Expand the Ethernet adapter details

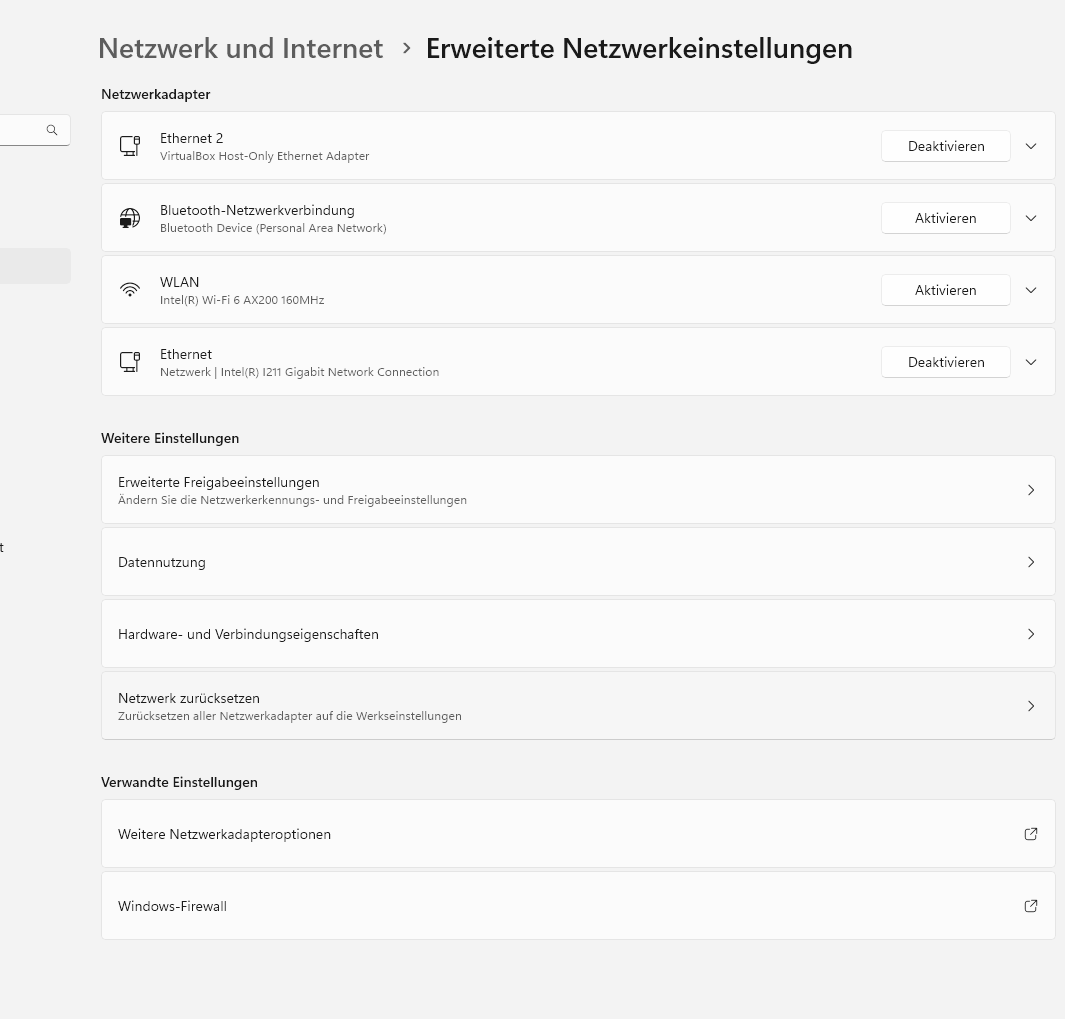(1031, 362)
